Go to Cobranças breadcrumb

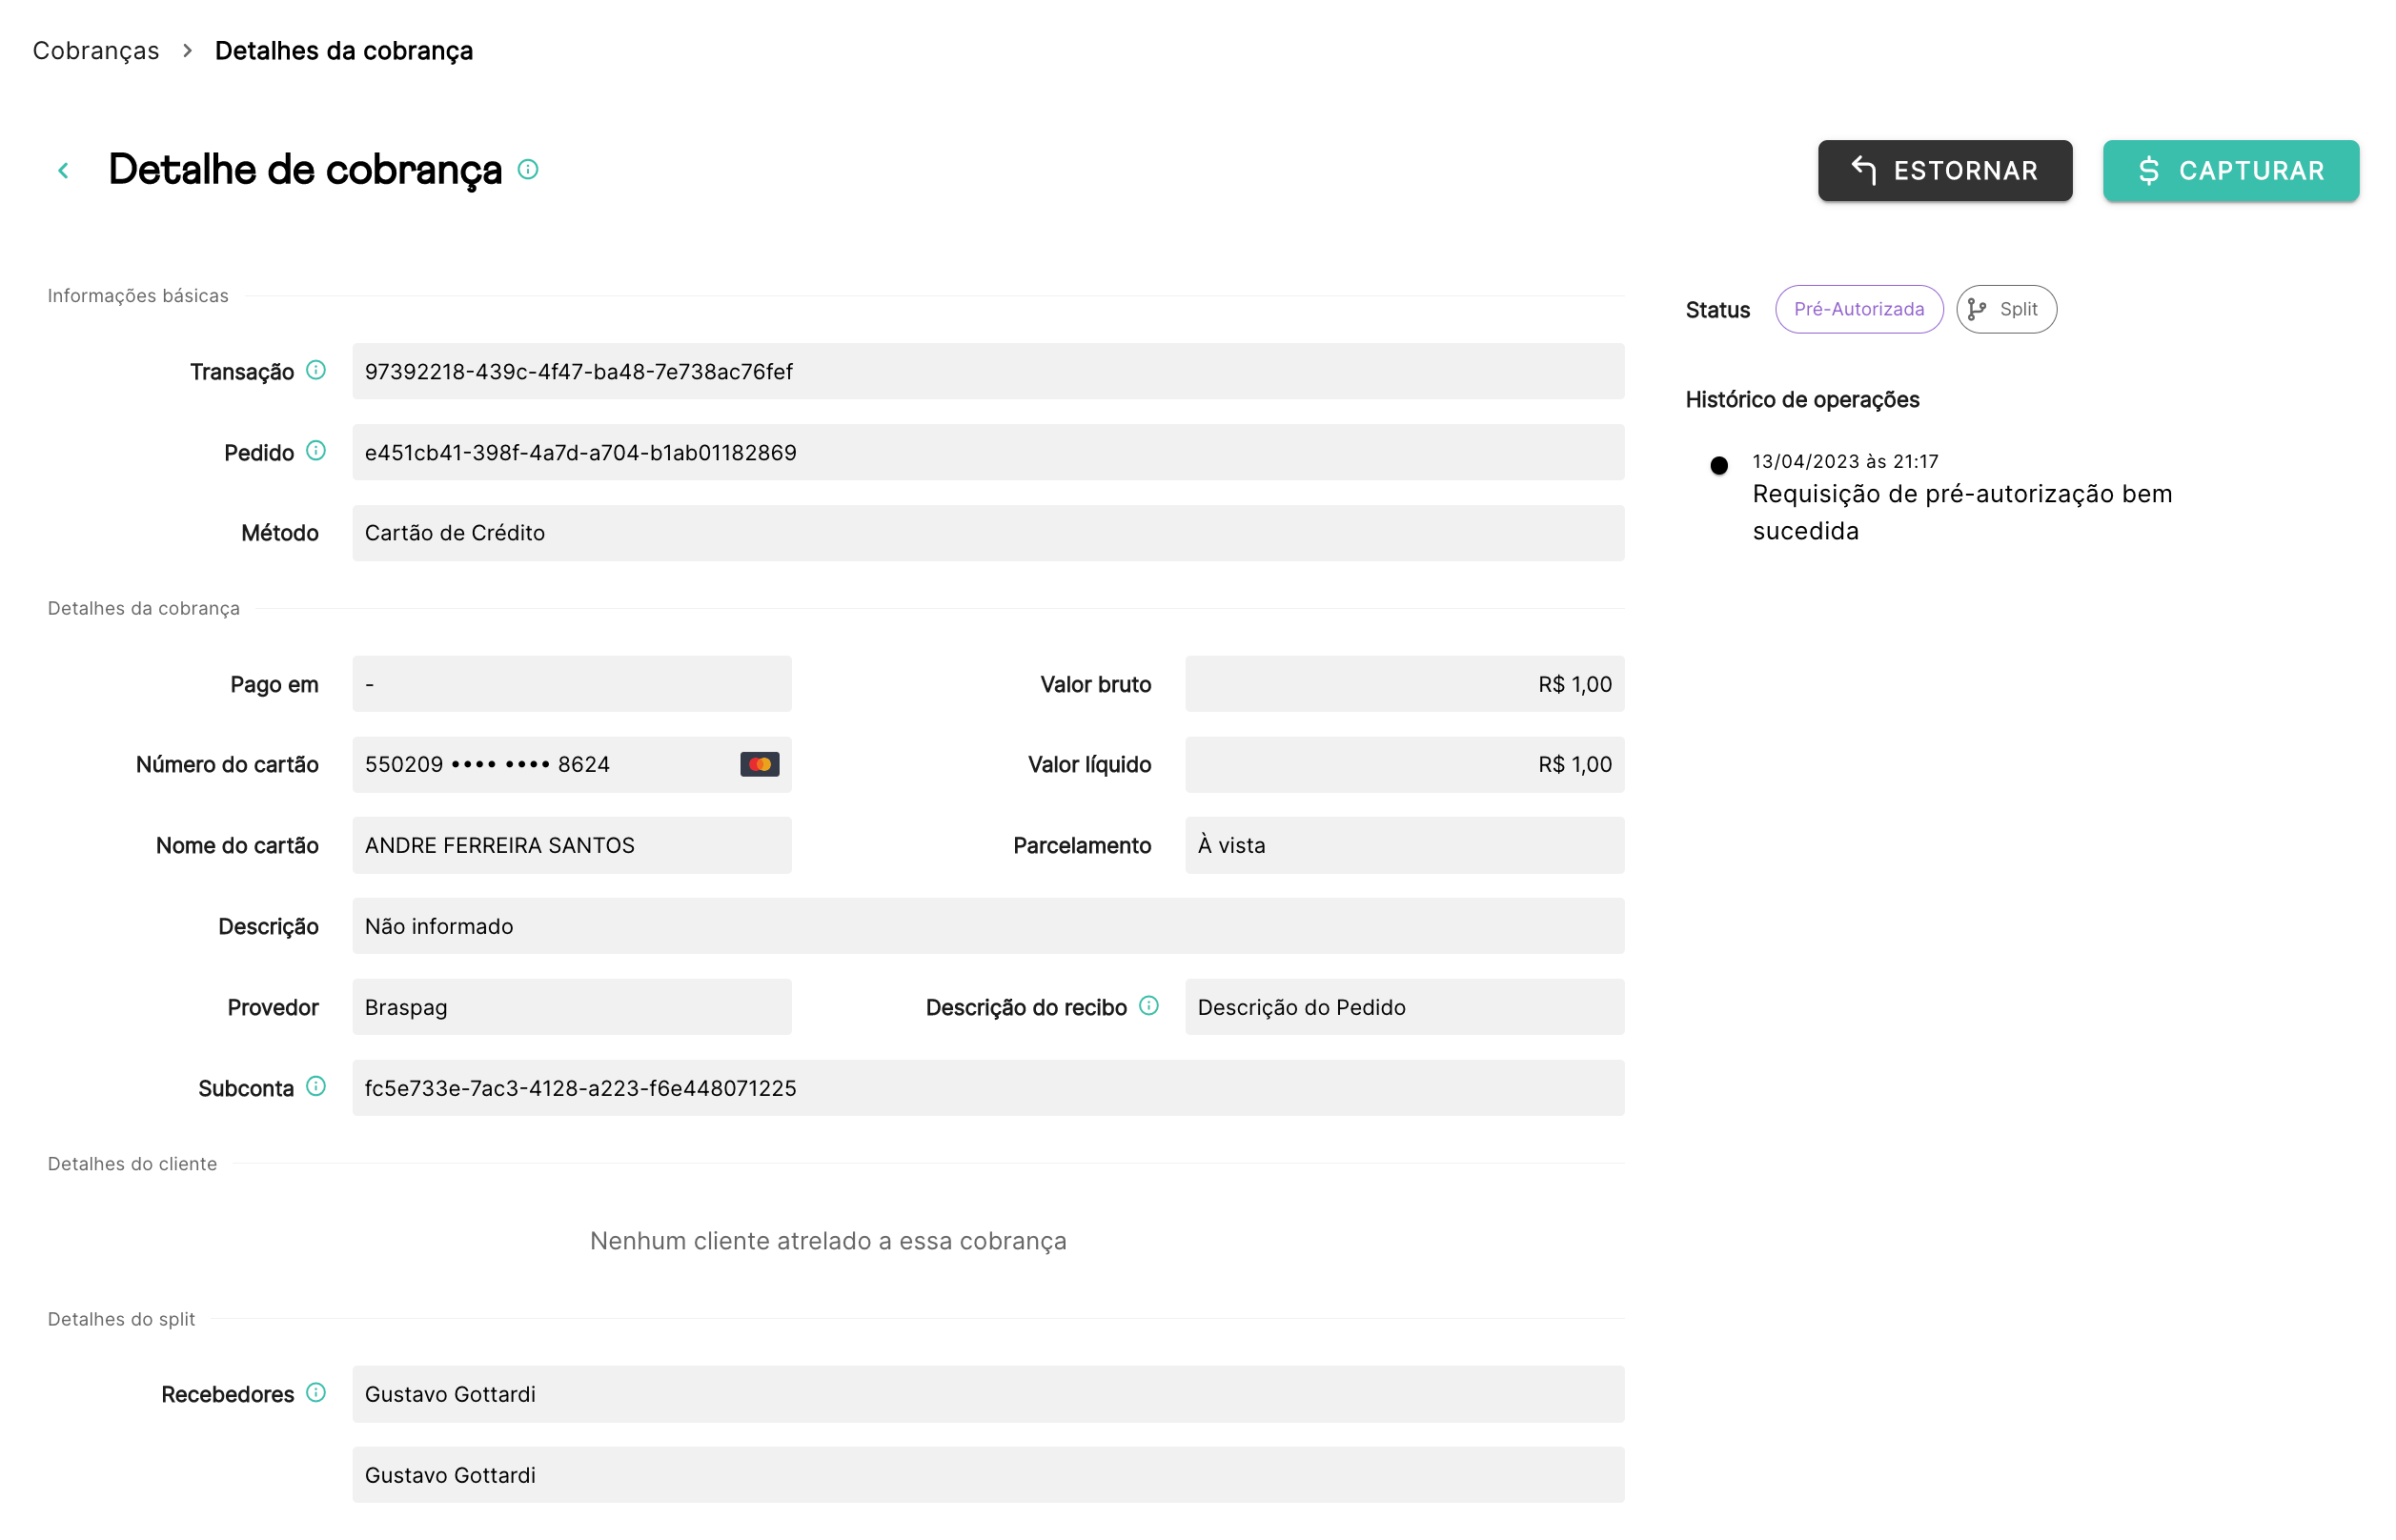(x=96, y=51)
